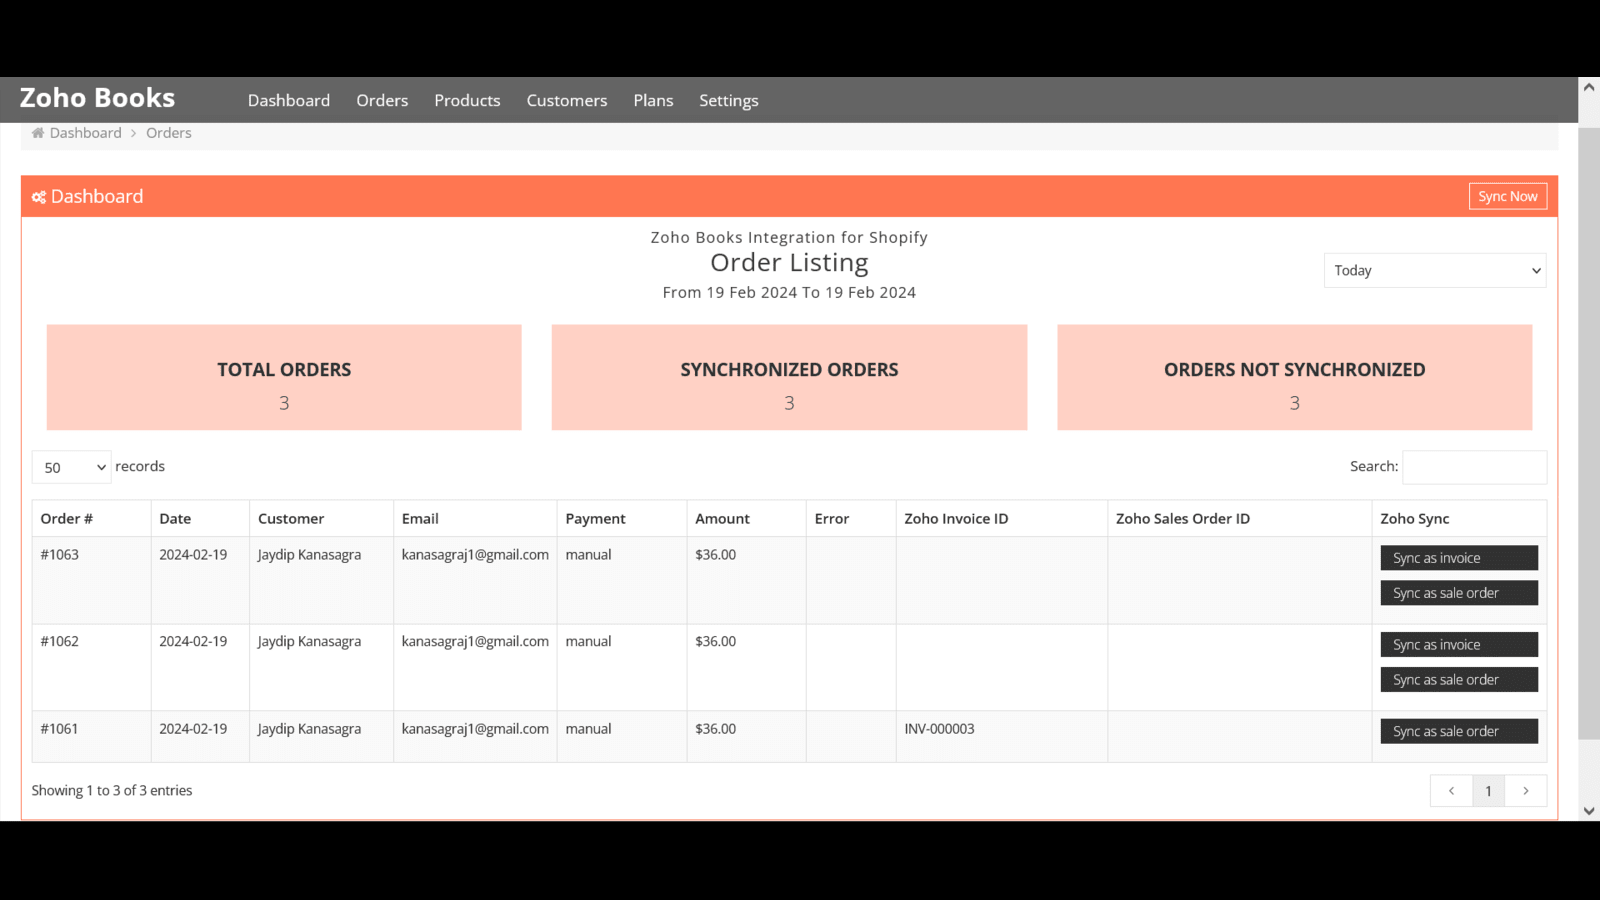This screenshot has height=900, width=1600.
Task: Click the Order Listing heading
Action: tap(789, 263)
